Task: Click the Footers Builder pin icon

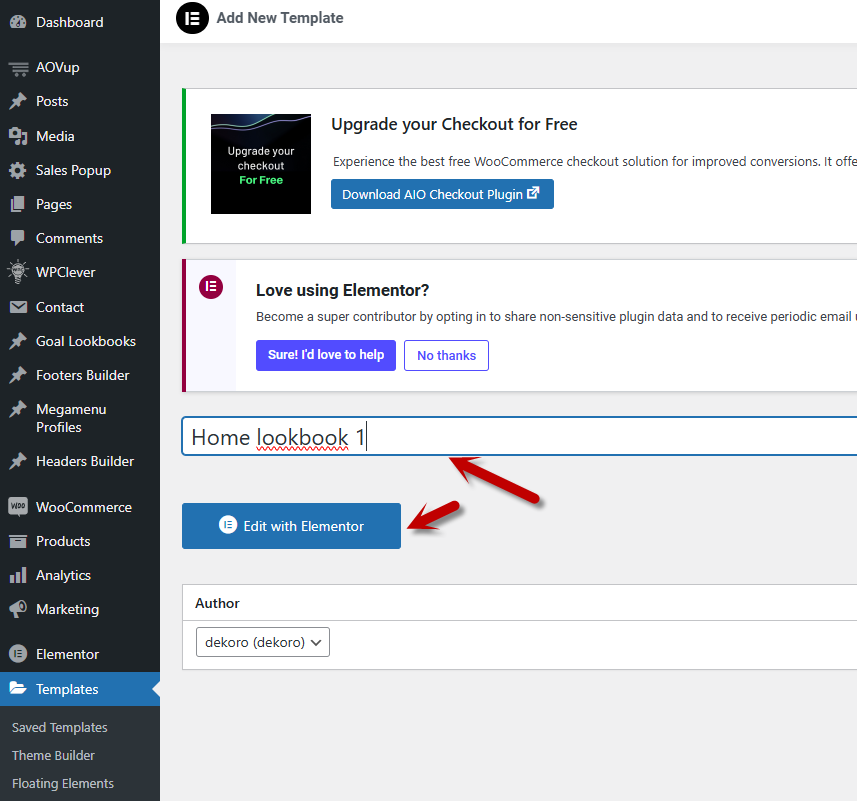Action: 18,375
